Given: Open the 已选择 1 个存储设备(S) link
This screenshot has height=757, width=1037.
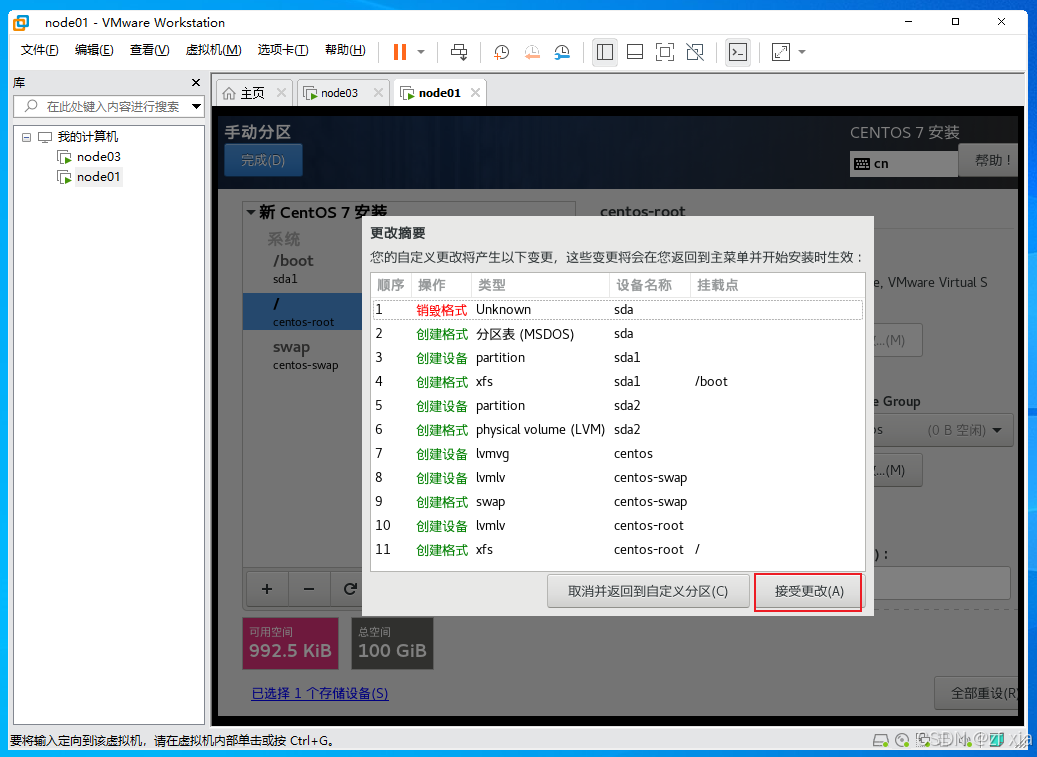Looking at the screenshot, I should pos(319,694).
